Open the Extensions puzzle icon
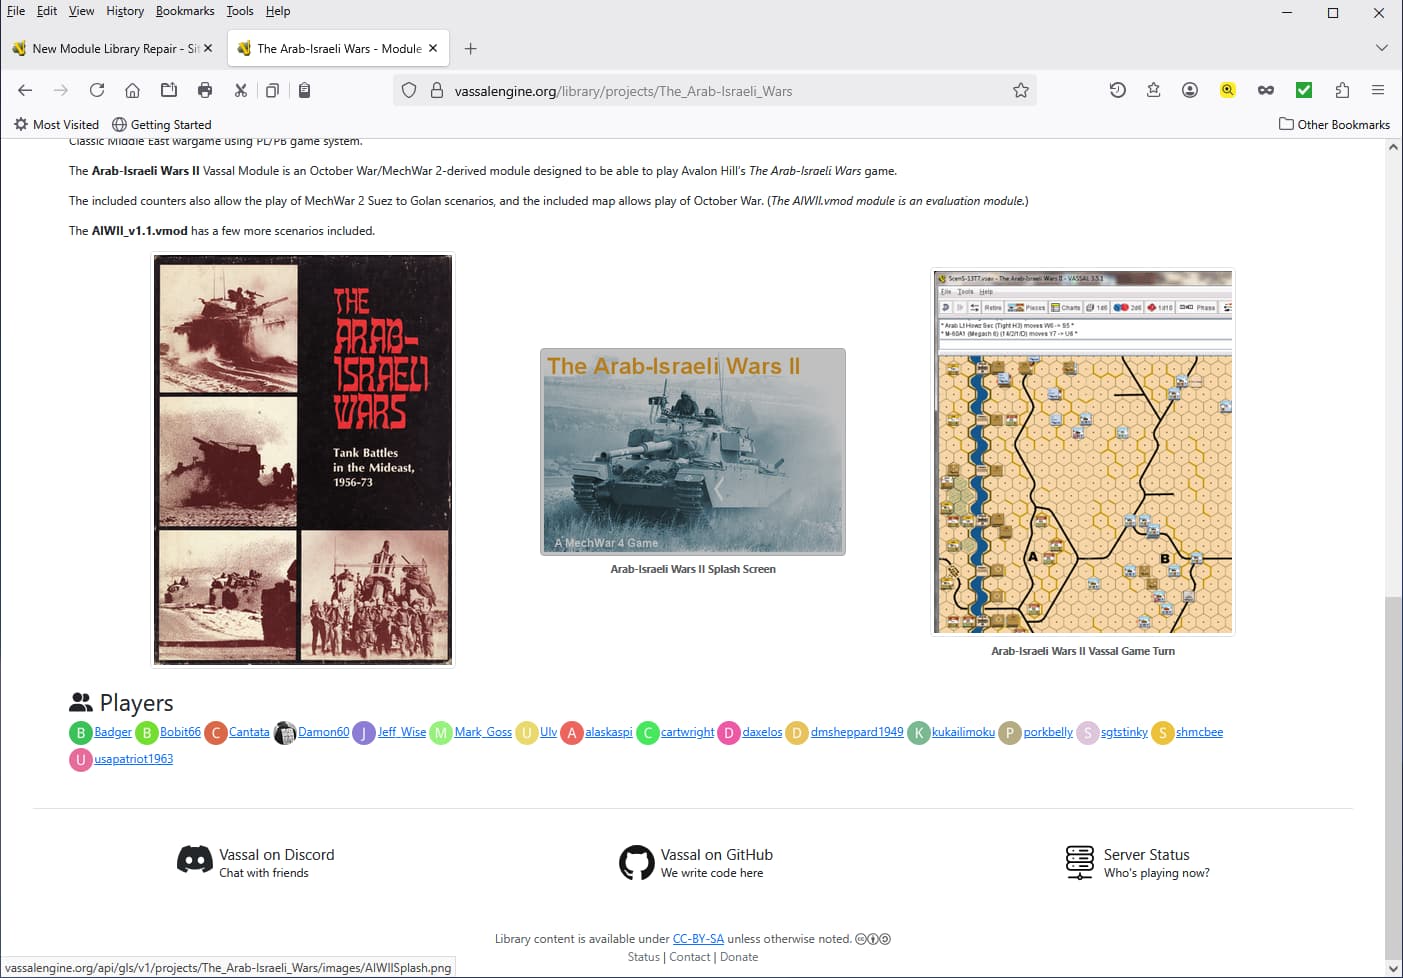Screen dimensions: 1403x978 click(1342, 90)
